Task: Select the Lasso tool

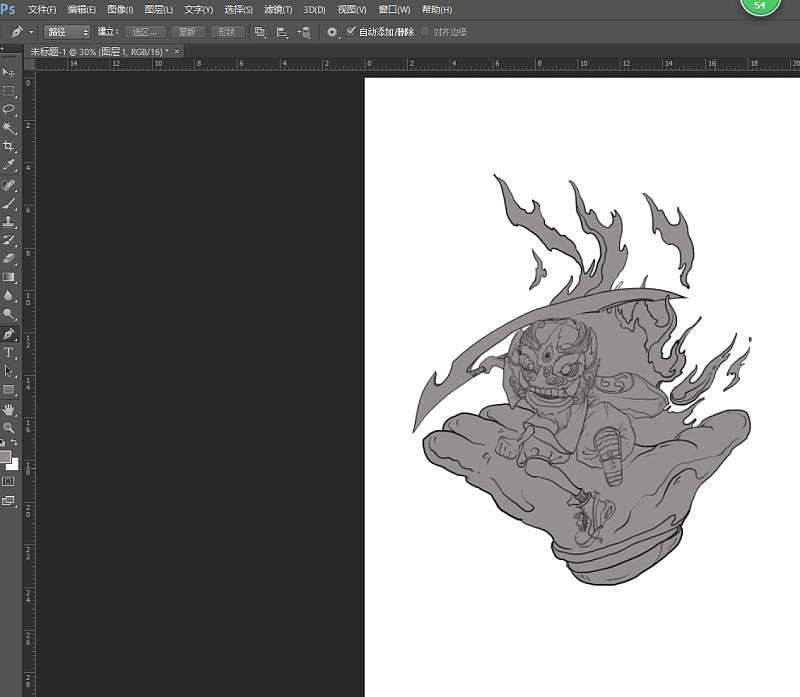Action: pos(8,109)
